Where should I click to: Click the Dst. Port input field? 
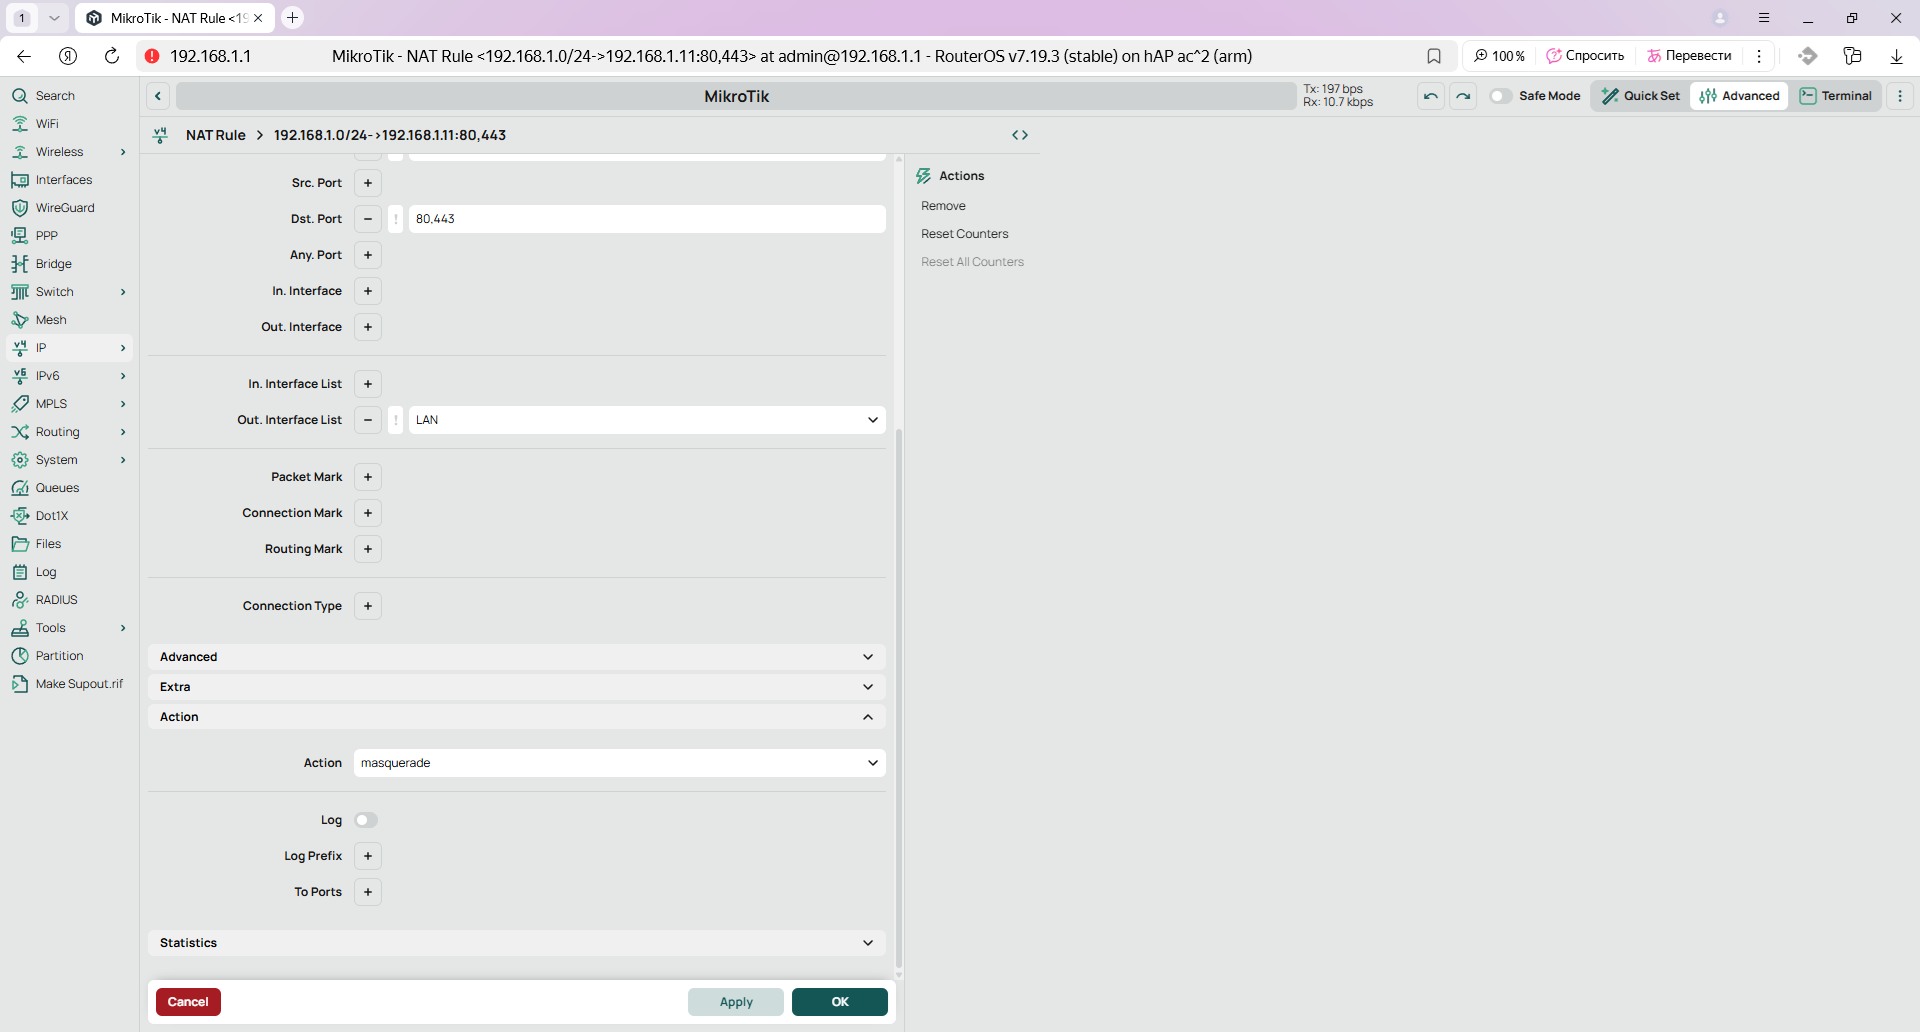pyautogui.click(x=647, y=219)
